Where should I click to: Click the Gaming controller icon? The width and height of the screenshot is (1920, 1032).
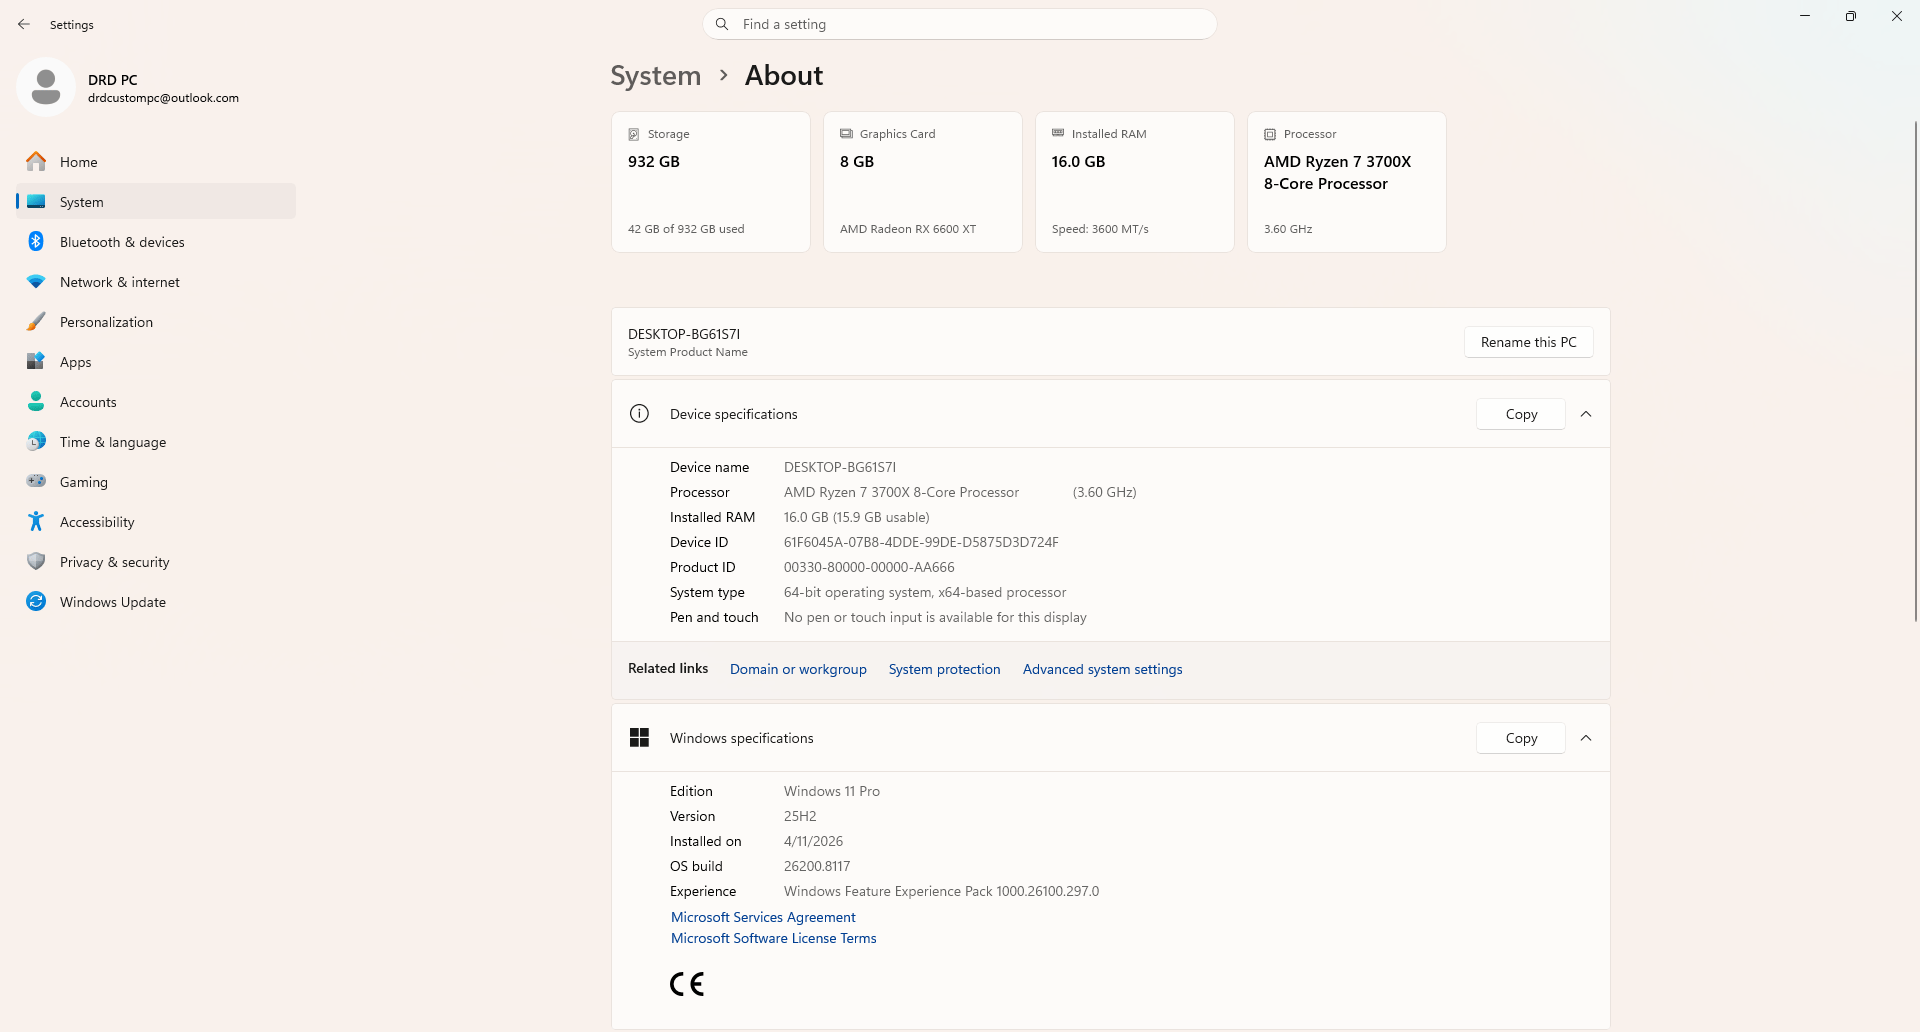pyautogui.click(x=36, y=481)
